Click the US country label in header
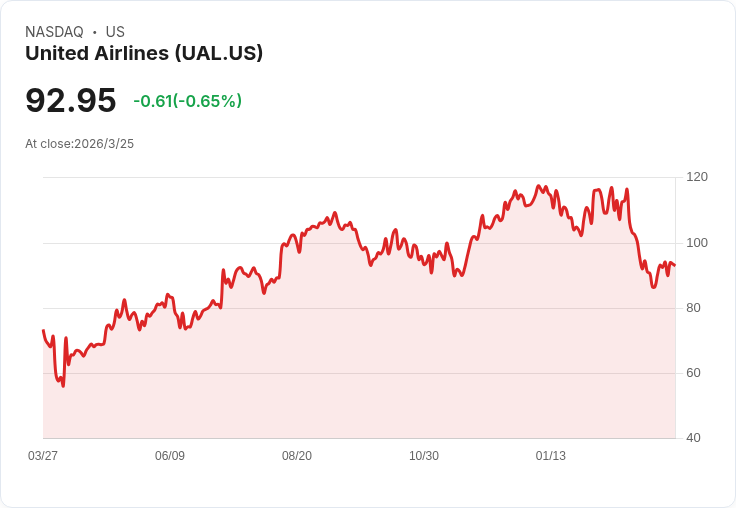736x508 pixels. coord(115,31)
